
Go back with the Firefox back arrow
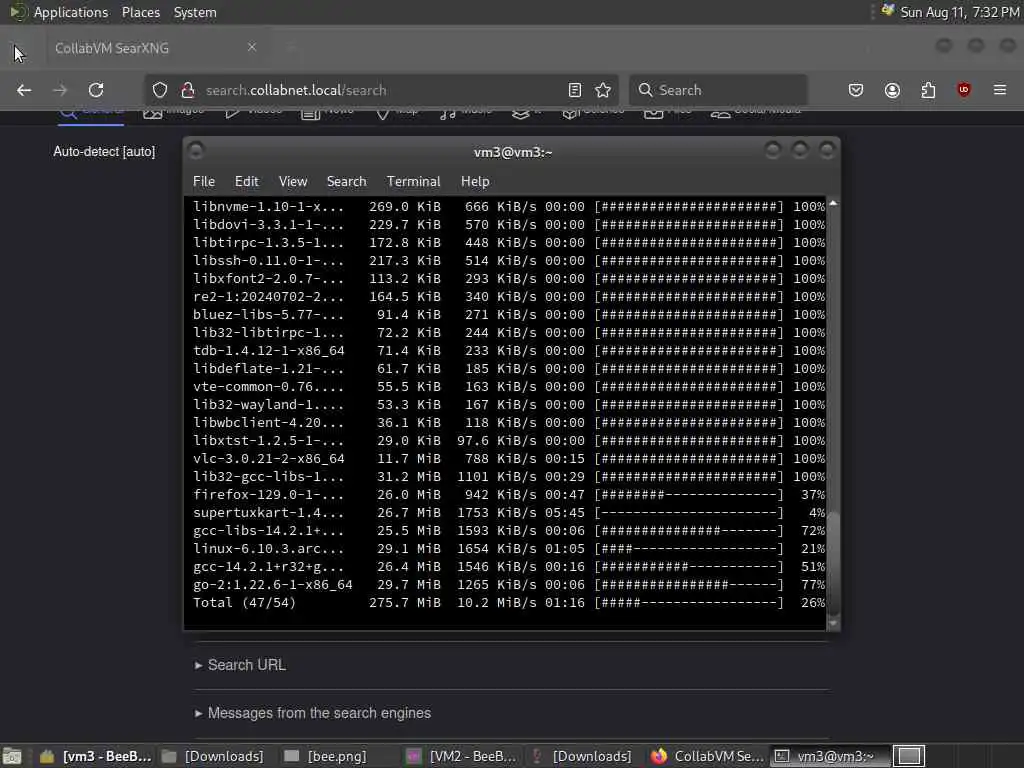(24, 90)
